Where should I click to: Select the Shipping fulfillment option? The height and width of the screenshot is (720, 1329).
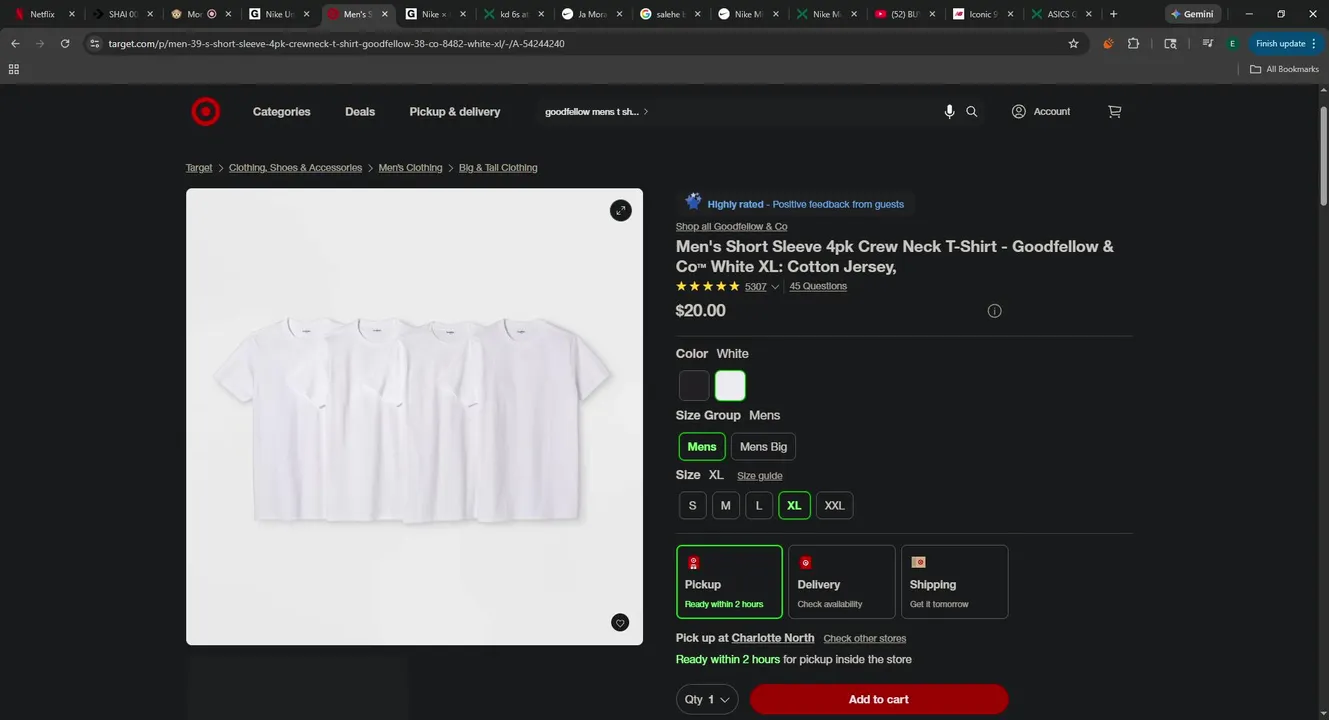click(954, 582)
